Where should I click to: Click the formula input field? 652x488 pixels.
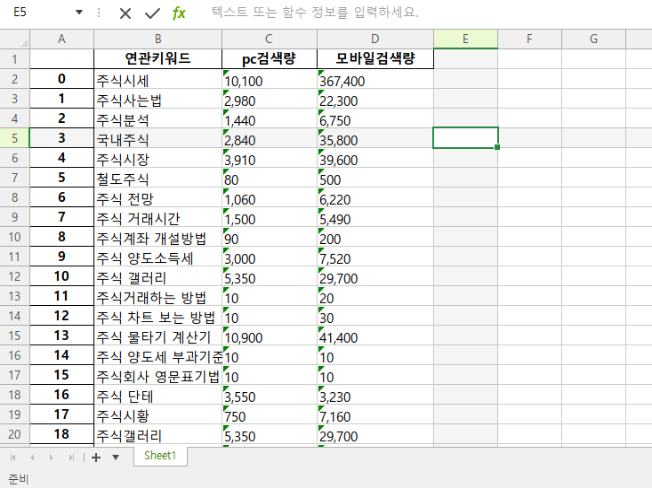[420, 13]
